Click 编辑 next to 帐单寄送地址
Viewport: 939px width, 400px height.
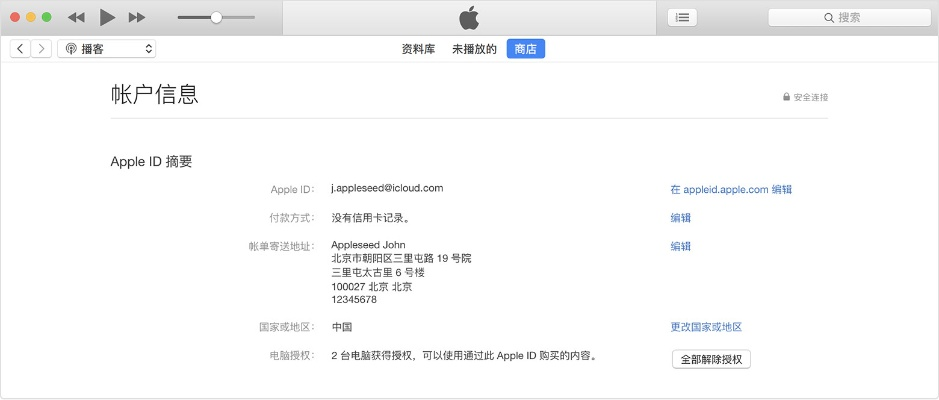pyautogui.click(x=680, y=246)
